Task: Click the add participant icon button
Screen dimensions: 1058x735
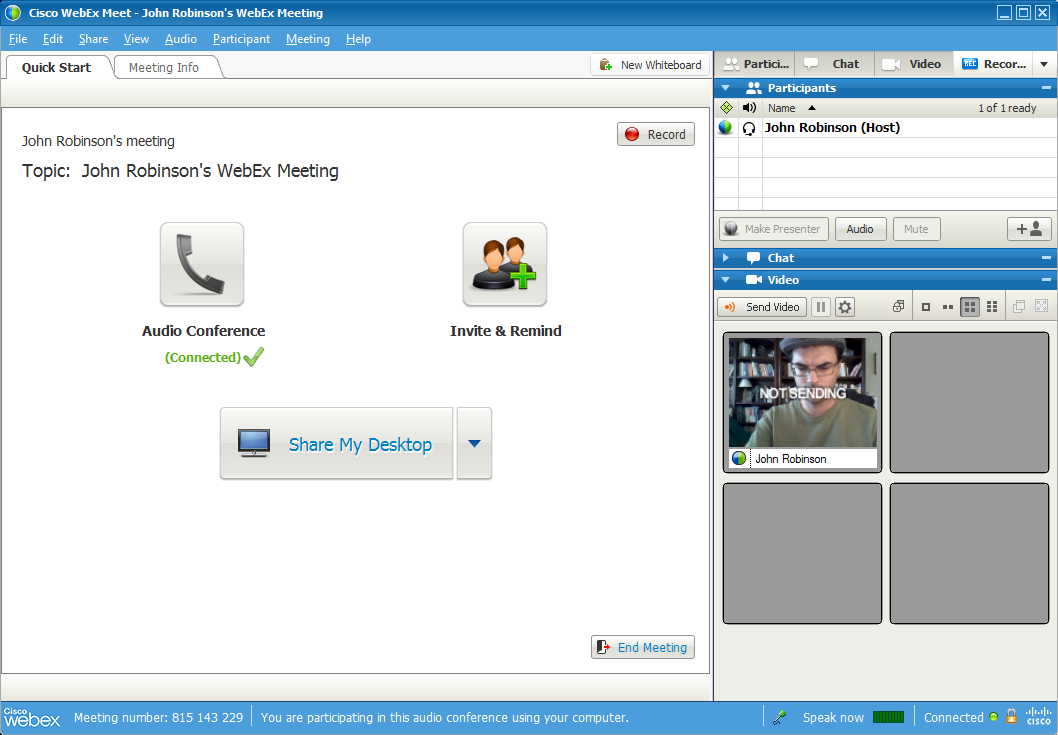Action: 1029,229
